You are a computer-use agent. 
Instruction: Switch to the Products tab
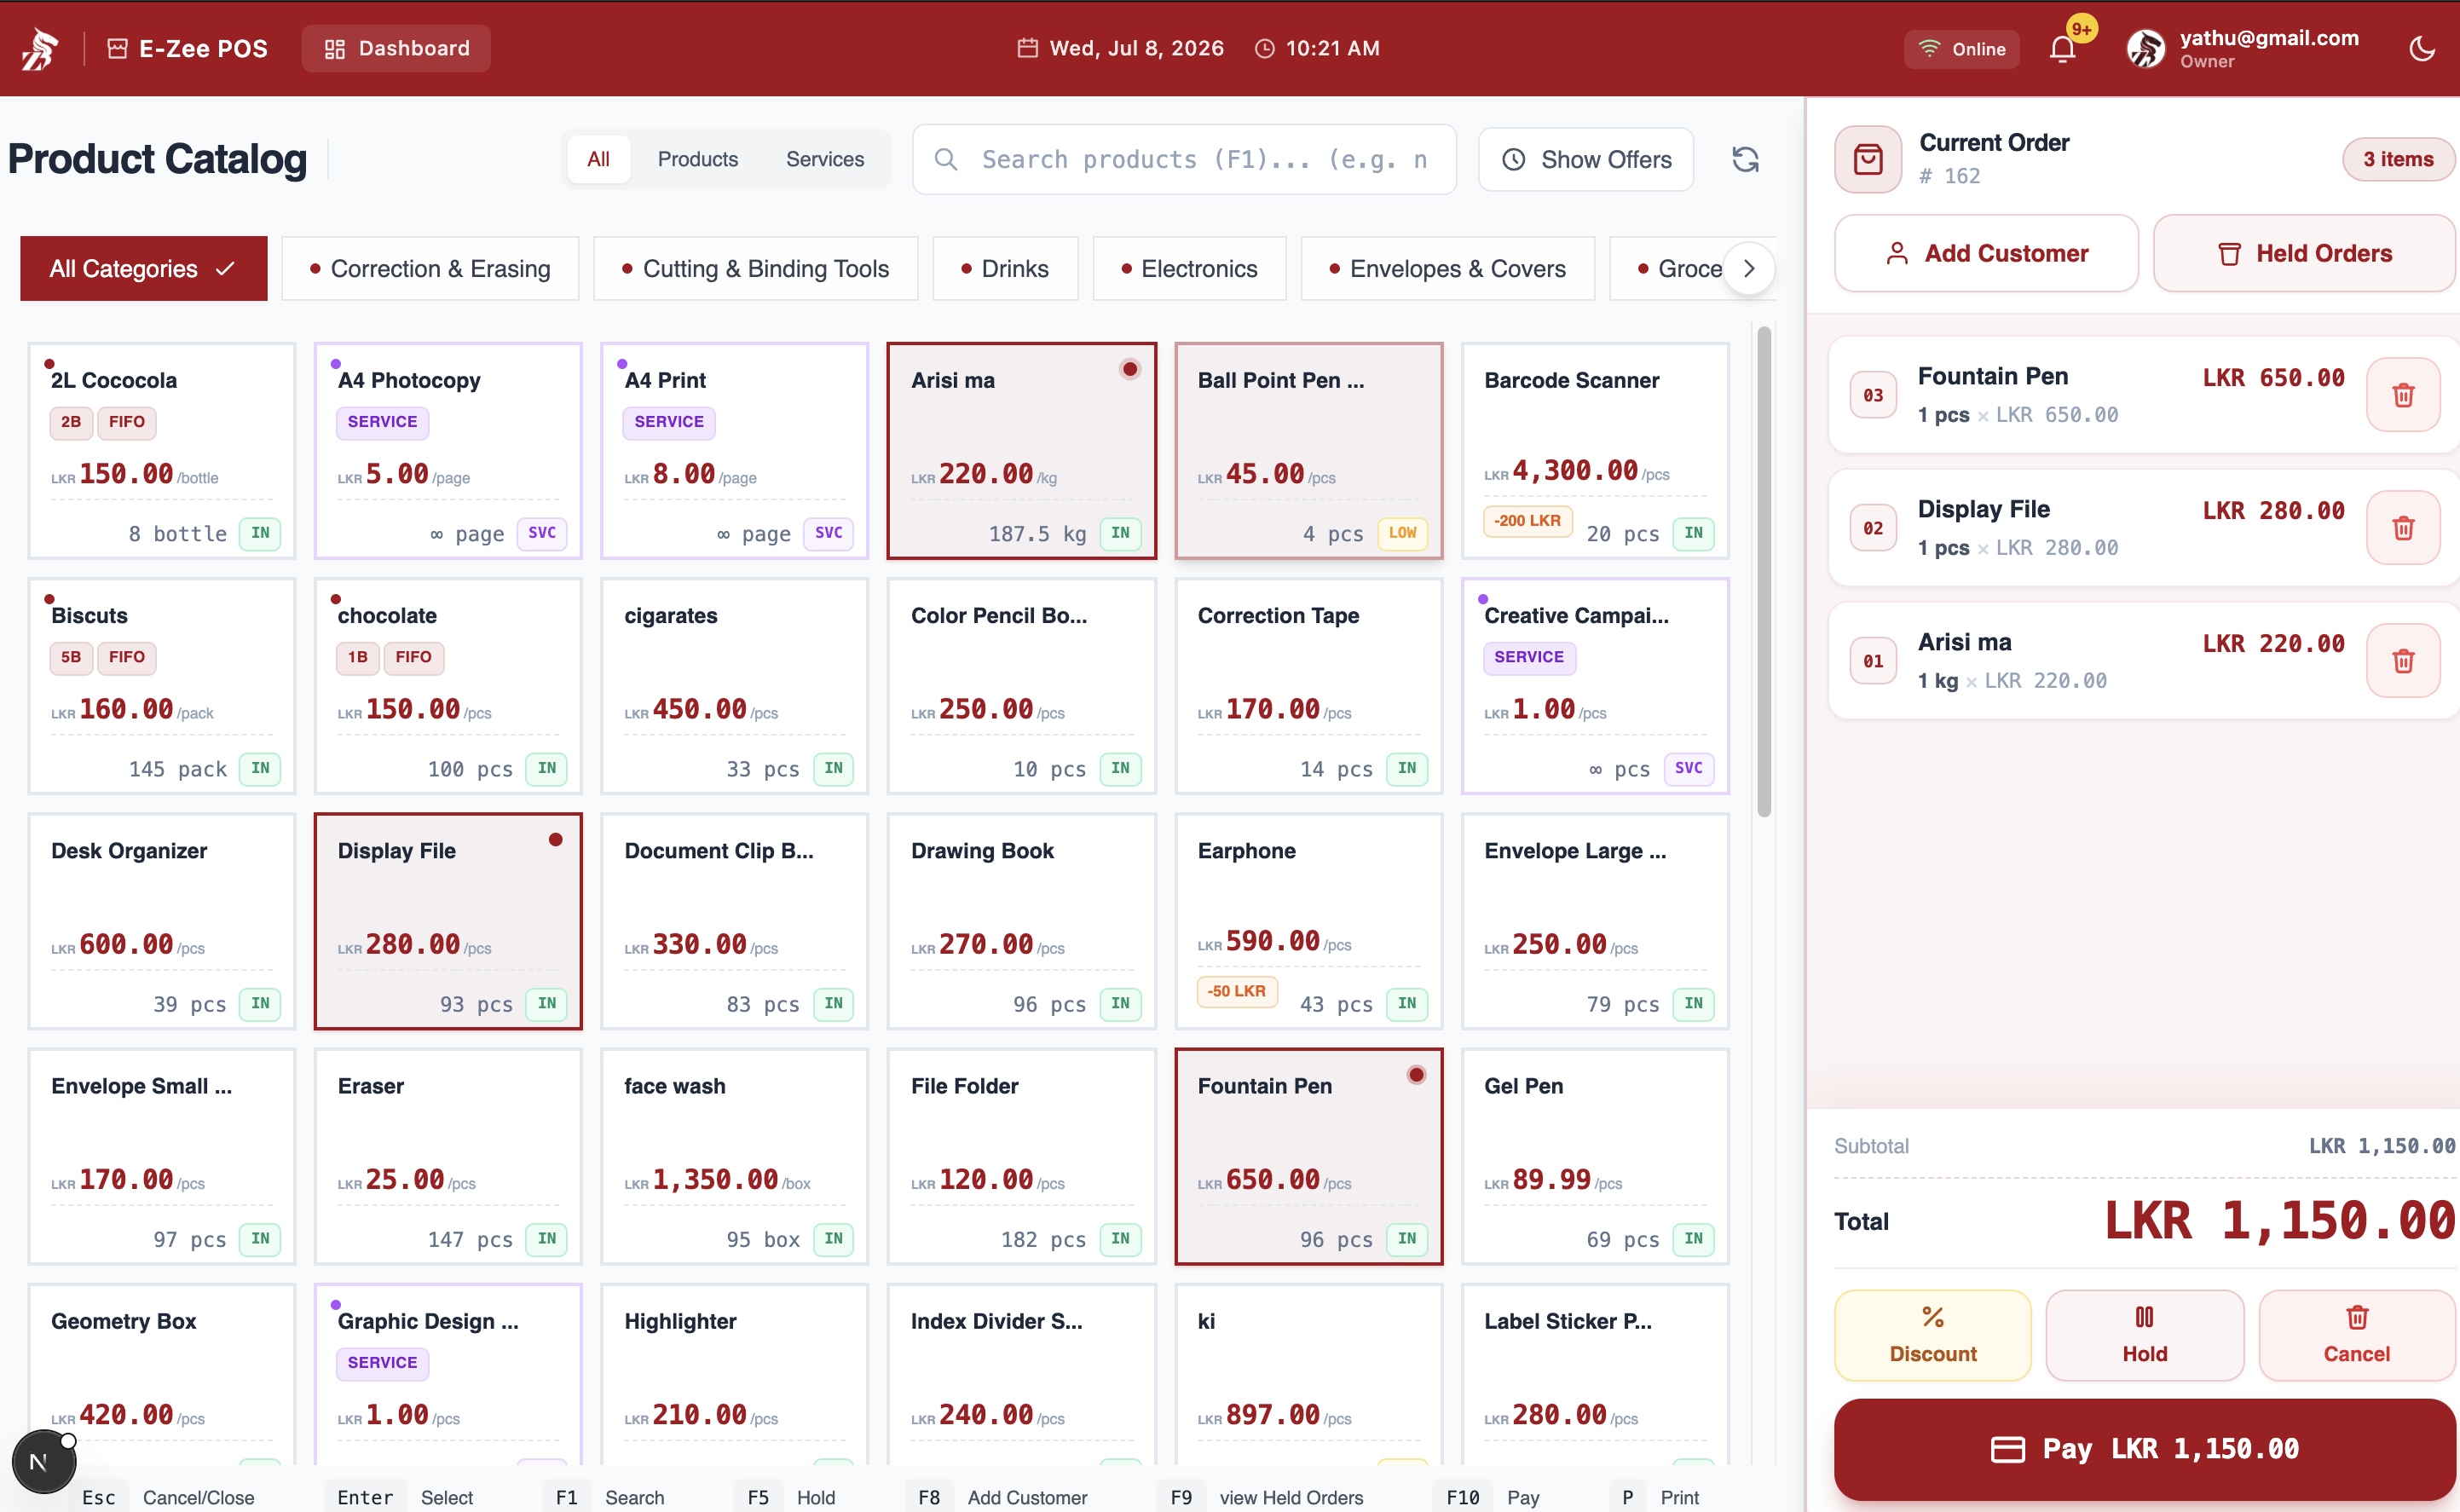pos(697,159)
